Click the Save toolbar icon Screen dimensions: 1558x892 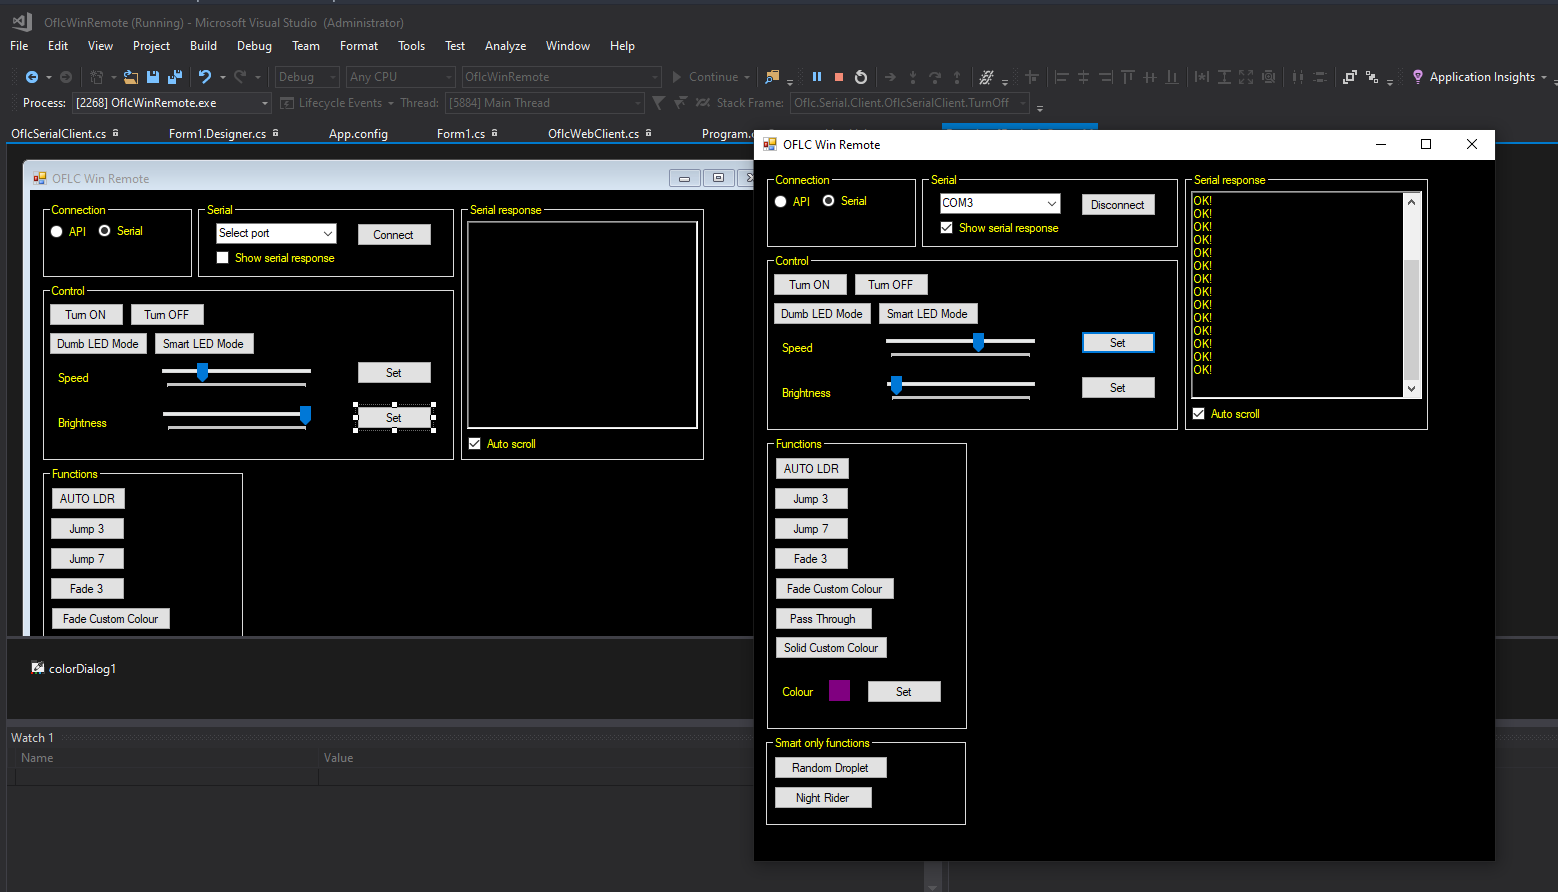point(153,77)
